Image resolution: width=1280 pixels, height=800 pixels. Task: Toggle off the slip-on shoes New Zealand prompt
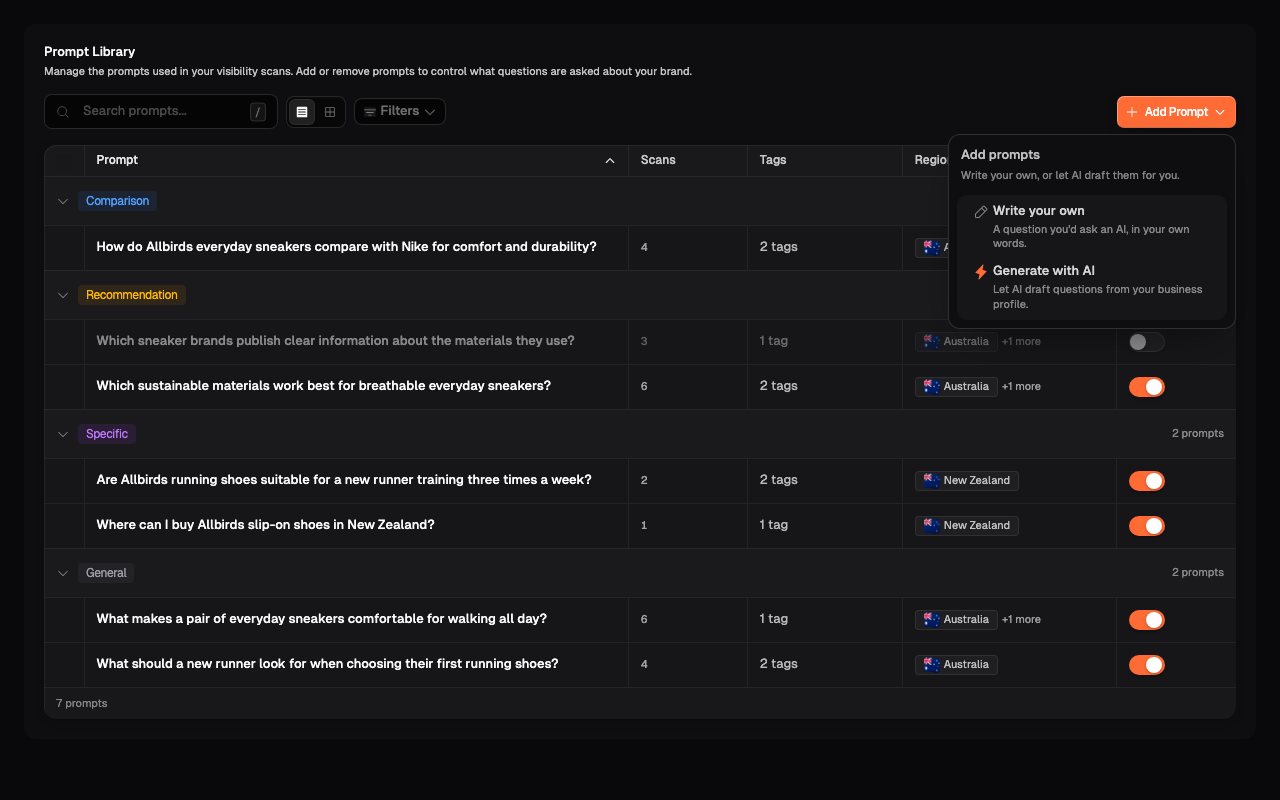[x=1147, y=526]
